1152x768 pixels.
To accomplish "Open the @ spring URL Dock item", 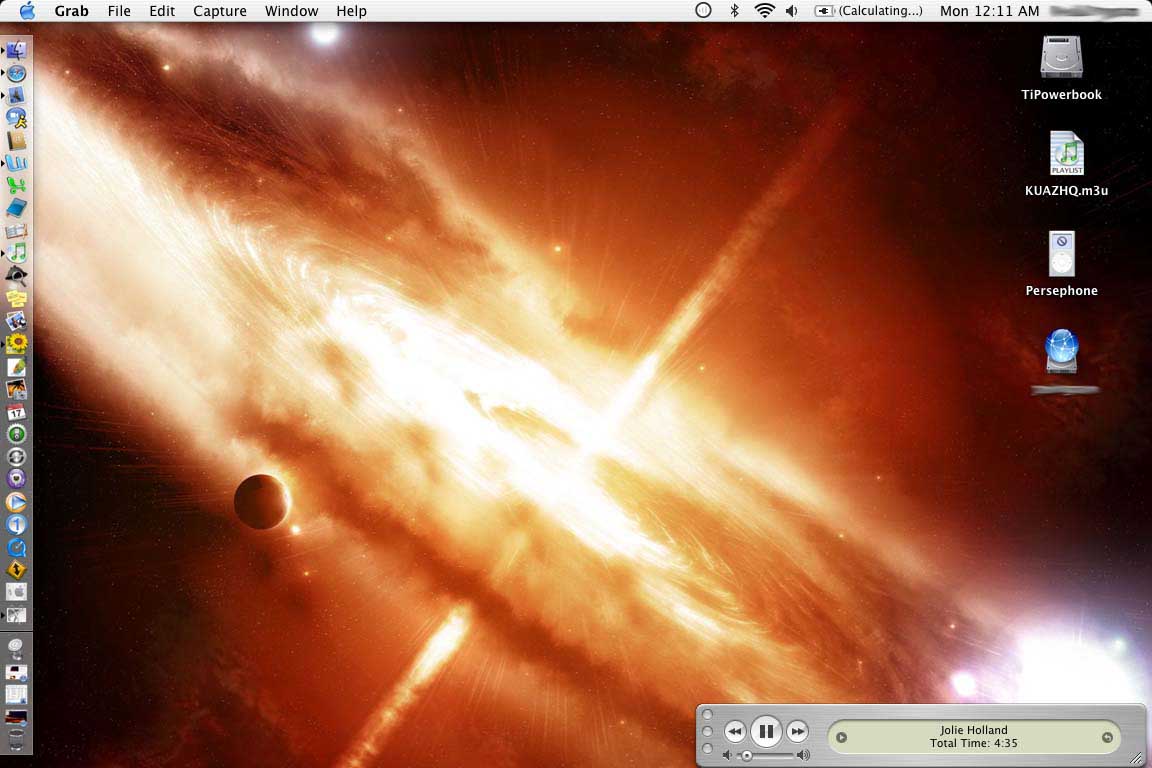I will [16, 649].
